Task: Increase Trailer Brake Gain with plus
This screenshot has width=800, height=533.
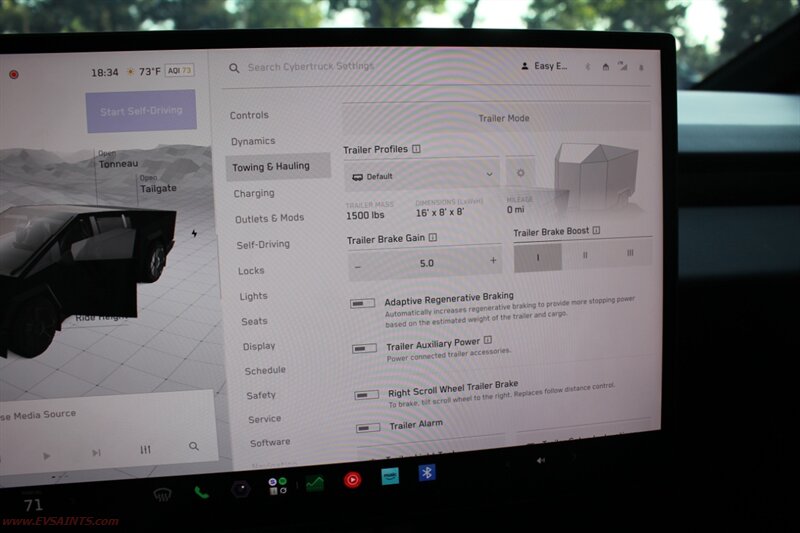Action: point(493,260)
